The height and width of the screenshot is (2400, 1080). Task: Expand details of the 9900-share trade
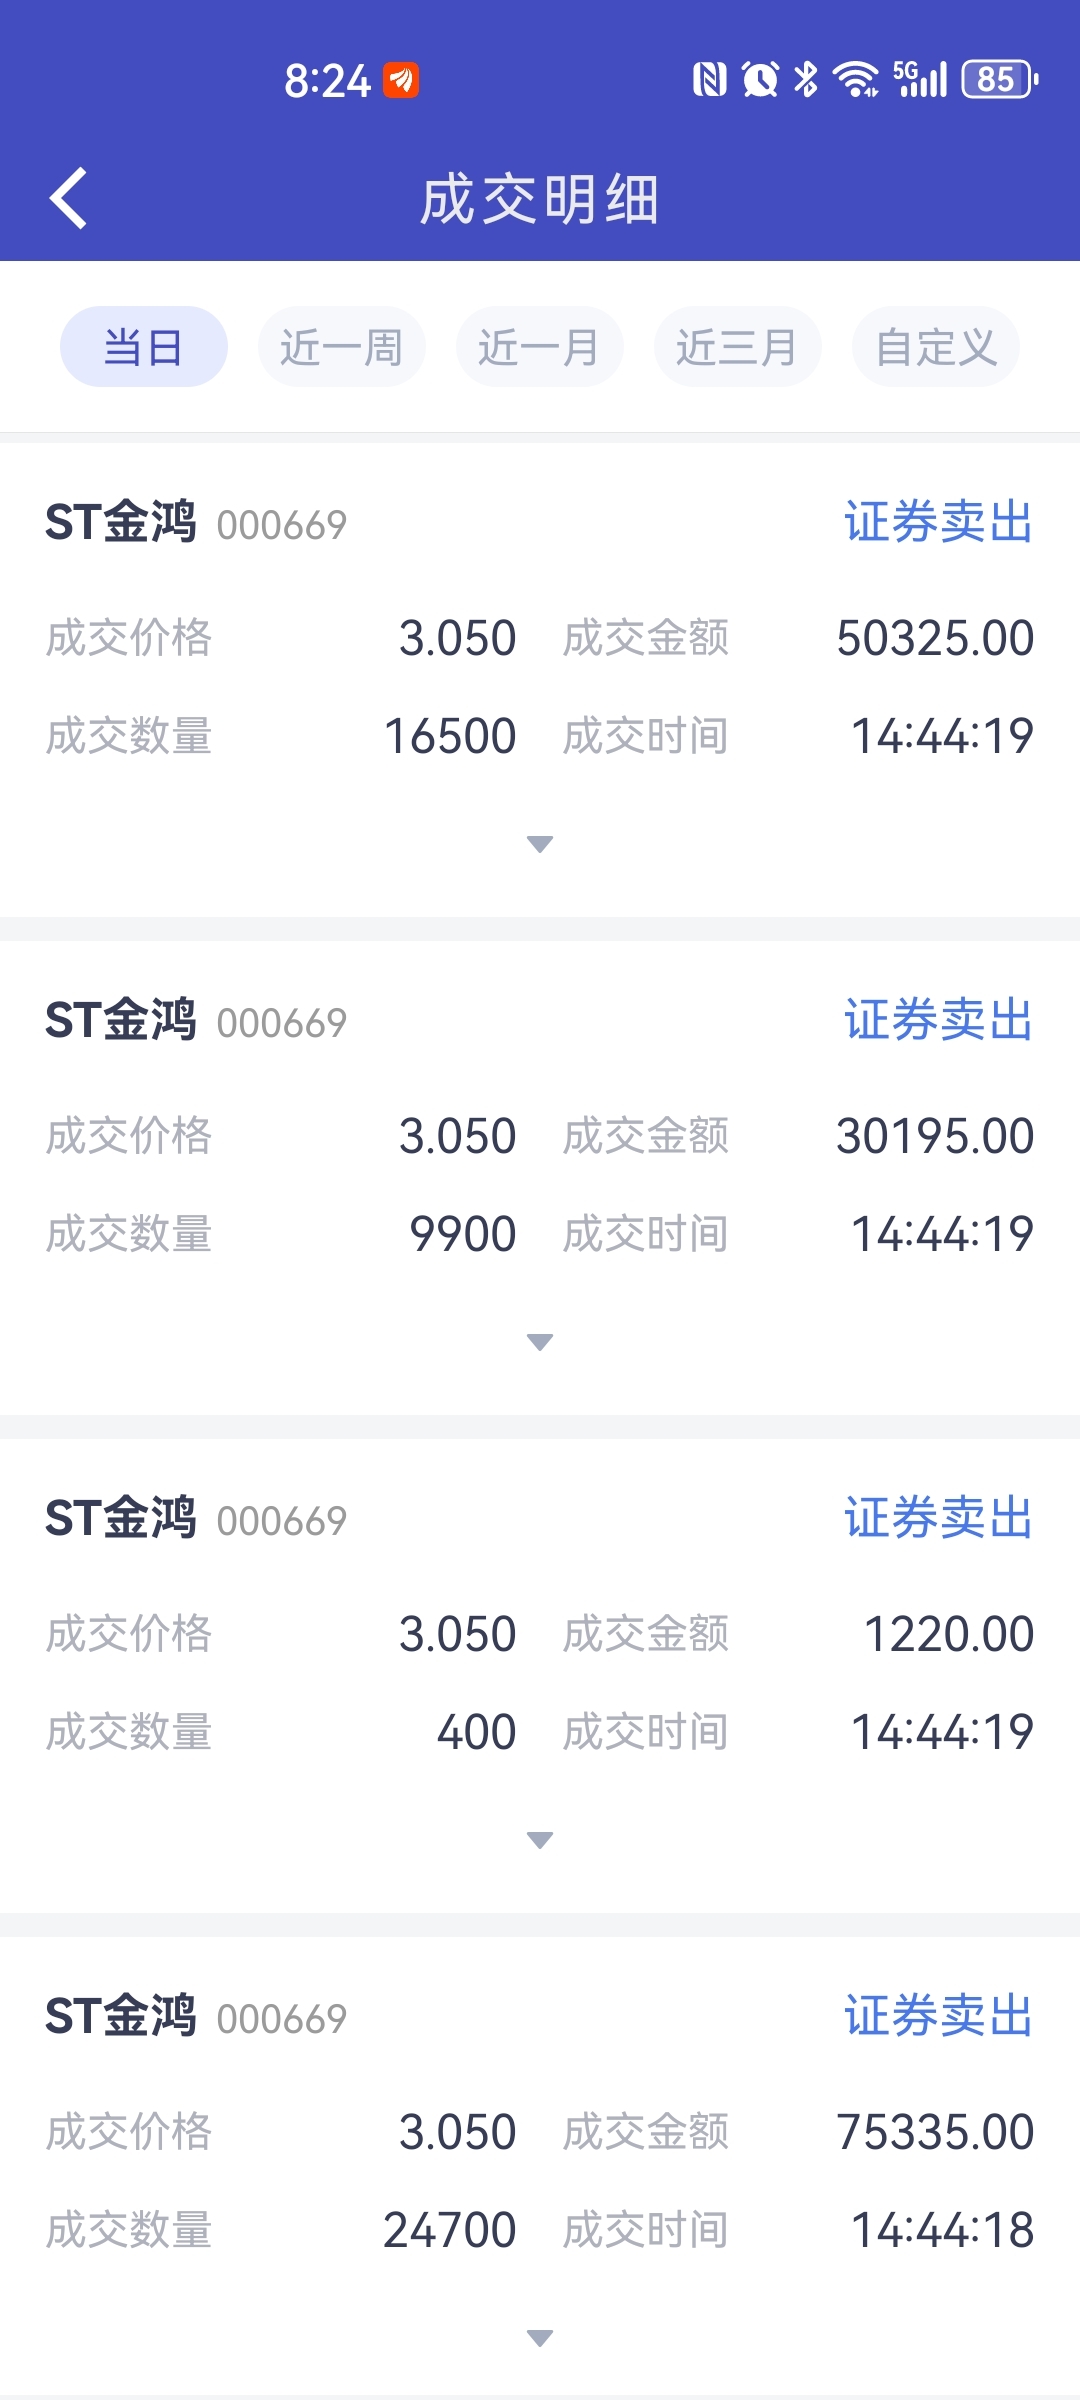point(540,1342)
